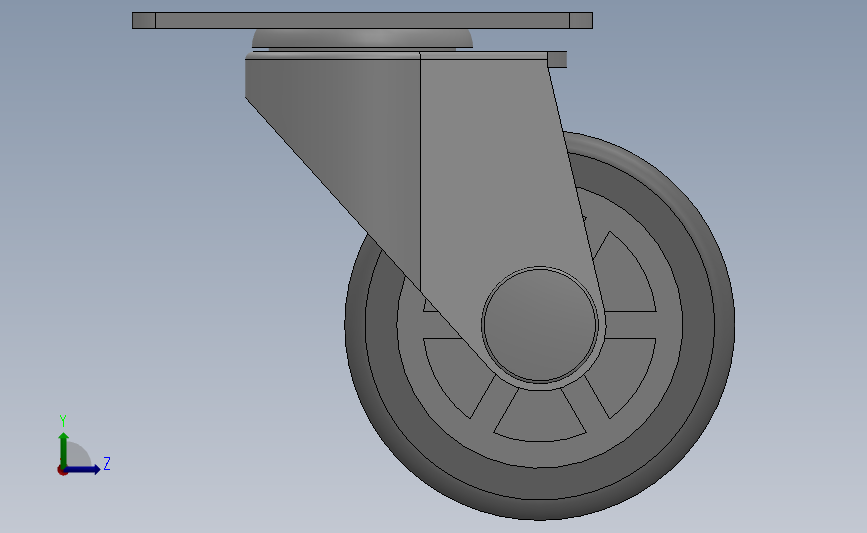Select the bottom wedge-shaped spoke cutout of the wheel
The image size is (867, 533).
click(x=540, y=418)
